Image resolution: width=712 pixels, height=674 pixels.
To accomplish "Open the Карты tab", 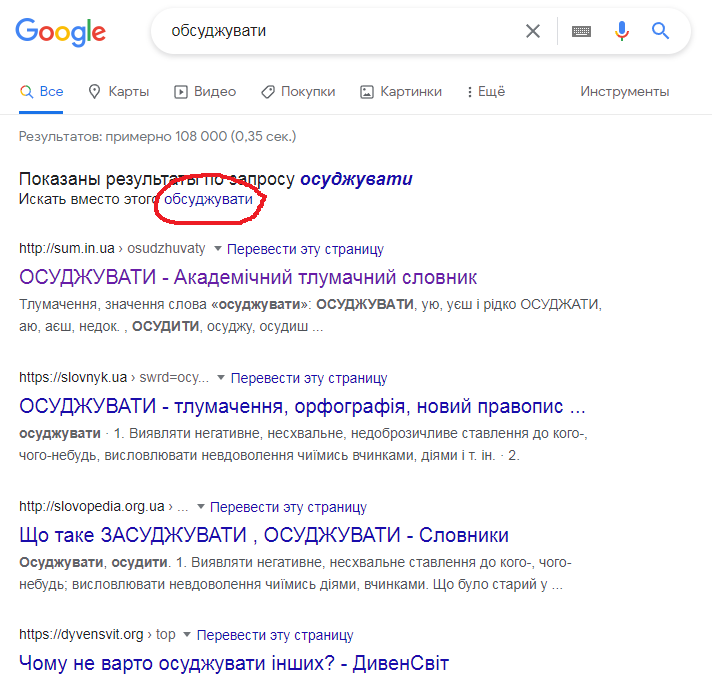I will point(119,92).
